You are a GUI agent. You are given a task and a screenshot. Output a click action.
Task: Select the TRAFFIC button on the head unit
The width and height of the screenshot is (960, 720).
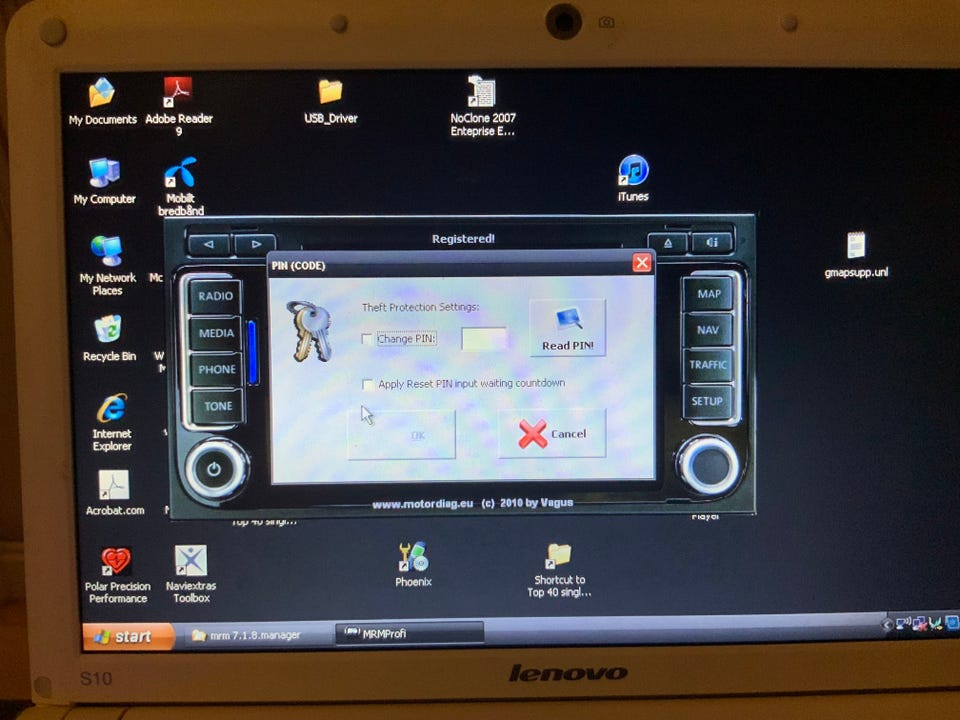pyautogui.click(x=708, y=365)
